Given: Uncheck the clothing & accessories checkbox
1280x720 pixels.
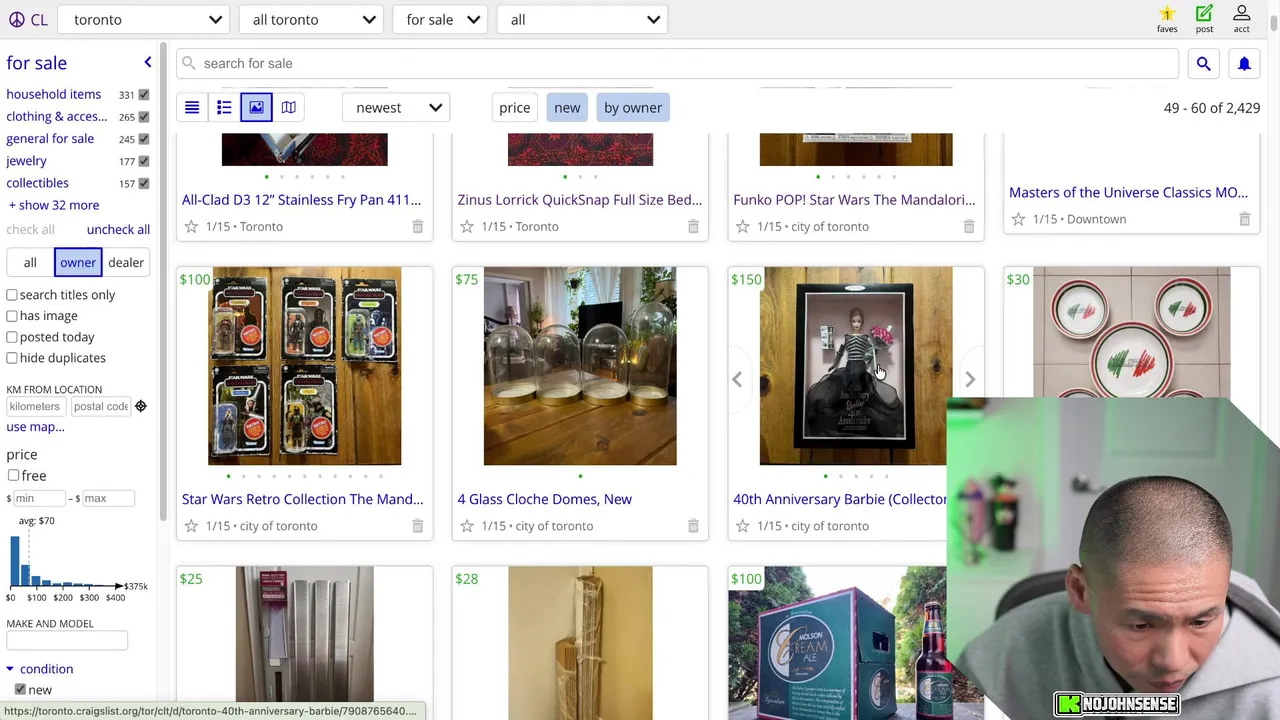Looking at the screenshot, I should coord(144,117).
